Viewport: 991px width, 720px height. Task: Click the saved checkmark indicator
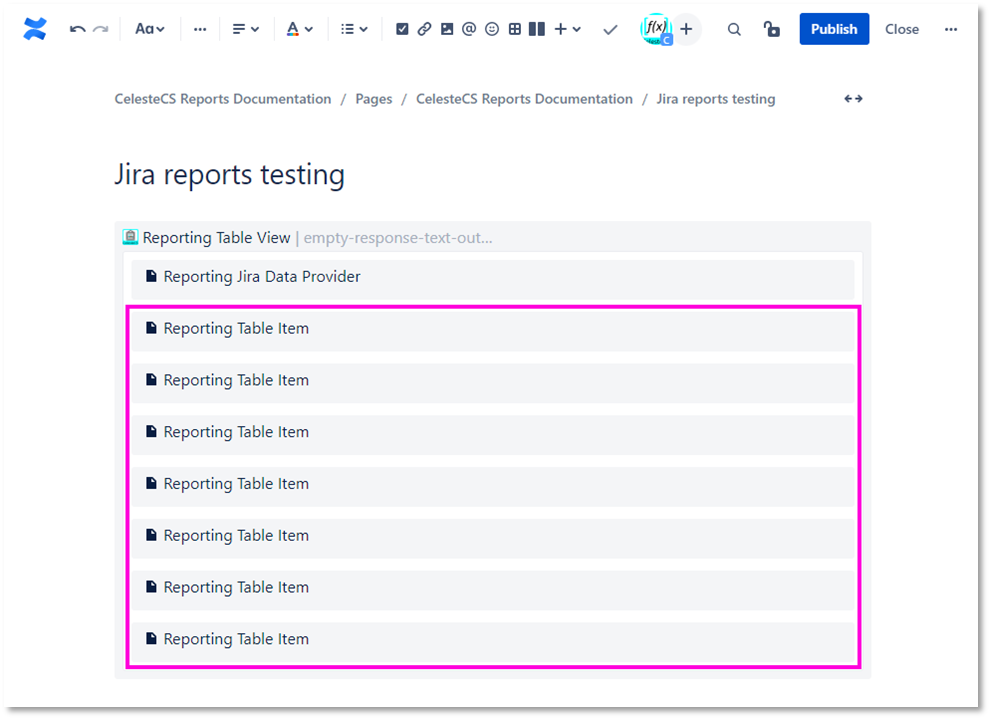point(610,29)
